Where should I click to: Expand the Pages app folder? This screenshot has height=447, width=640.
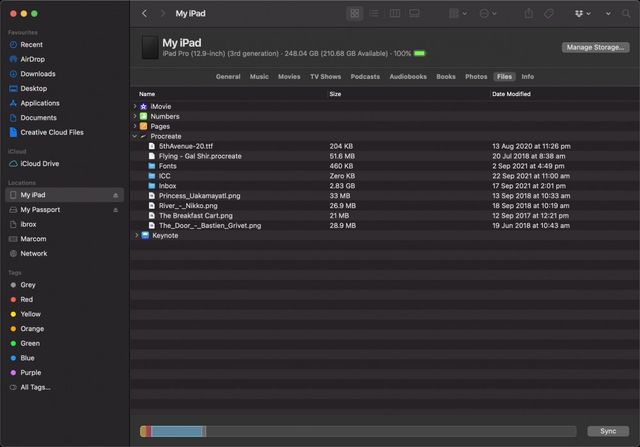(x=135, y=126)
